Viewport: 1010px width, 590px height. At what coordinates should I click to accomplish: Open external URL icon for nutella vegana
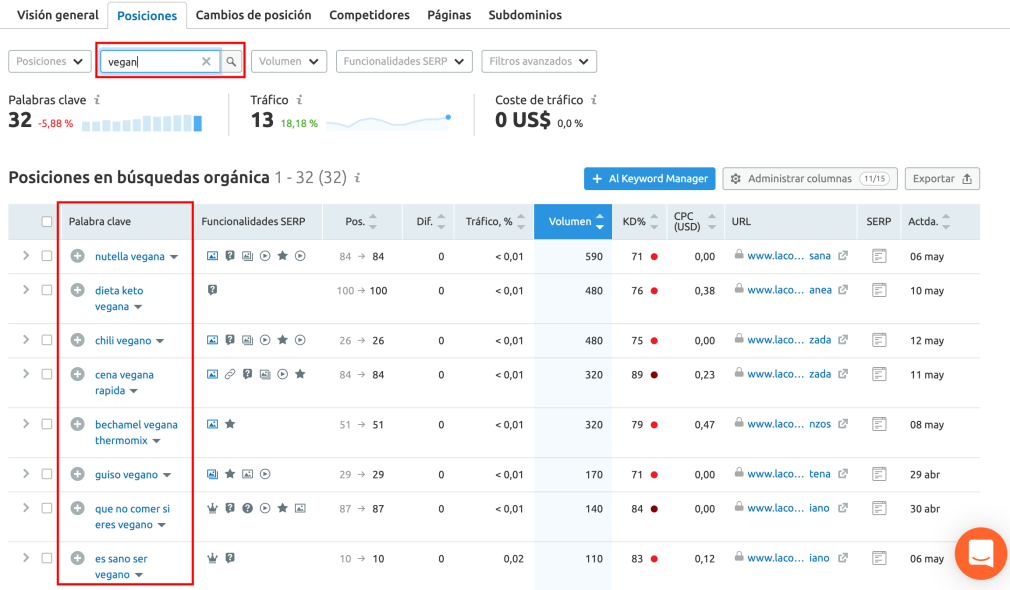(x=843, y=256)
